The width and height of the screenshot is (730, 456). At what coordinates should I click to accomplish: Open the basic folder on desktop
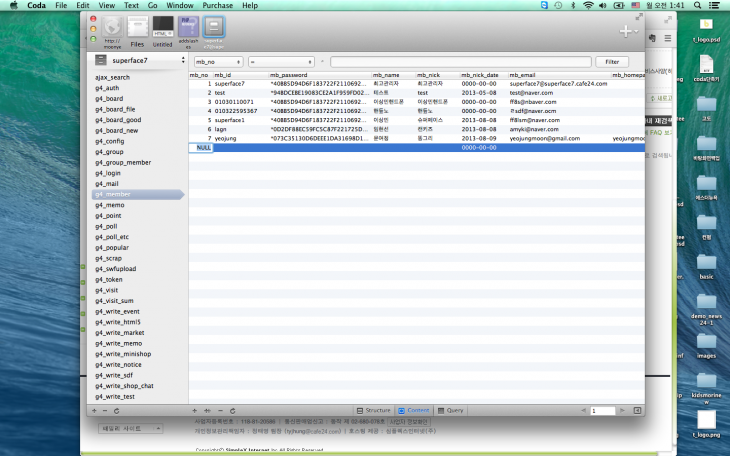707,261
